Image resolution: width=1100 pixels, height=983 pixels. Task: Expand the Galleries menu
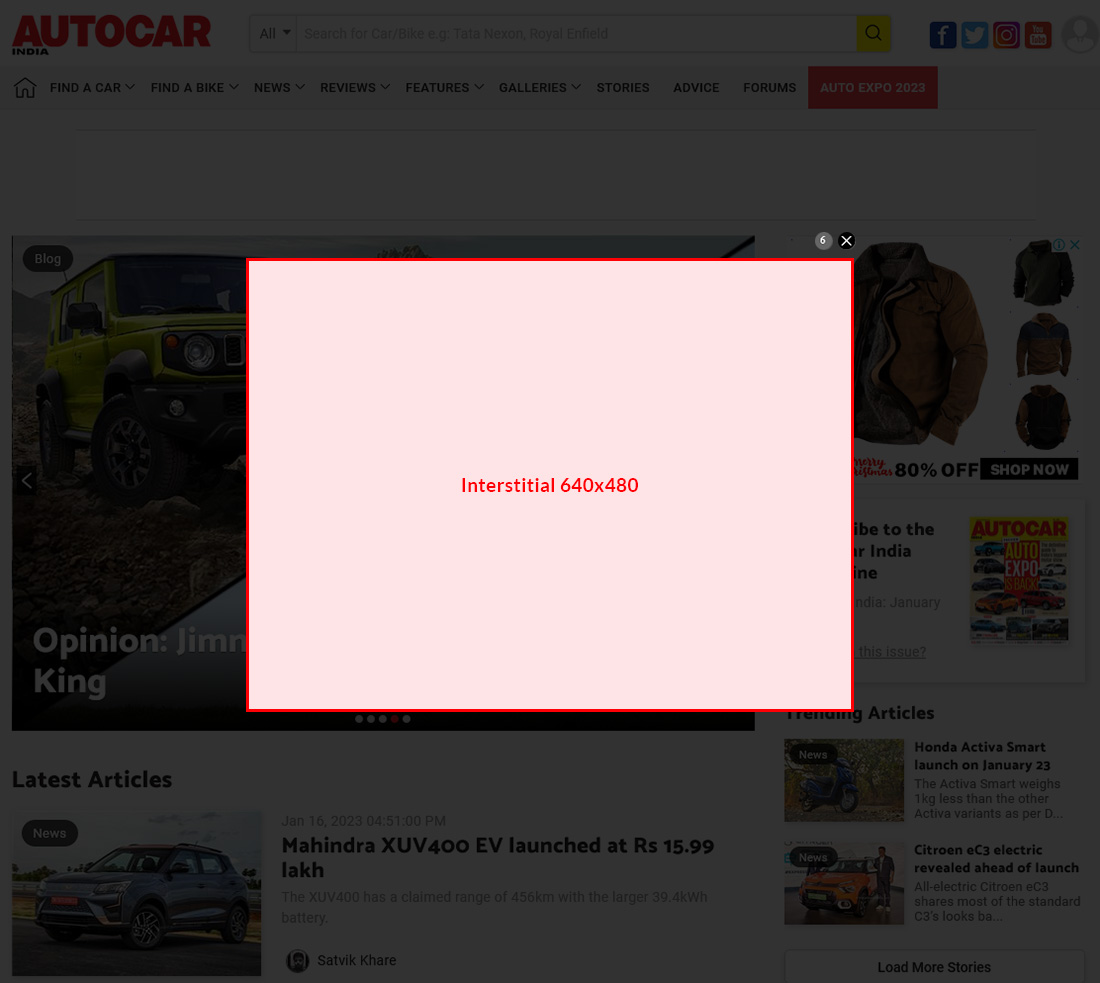(539, 88)
